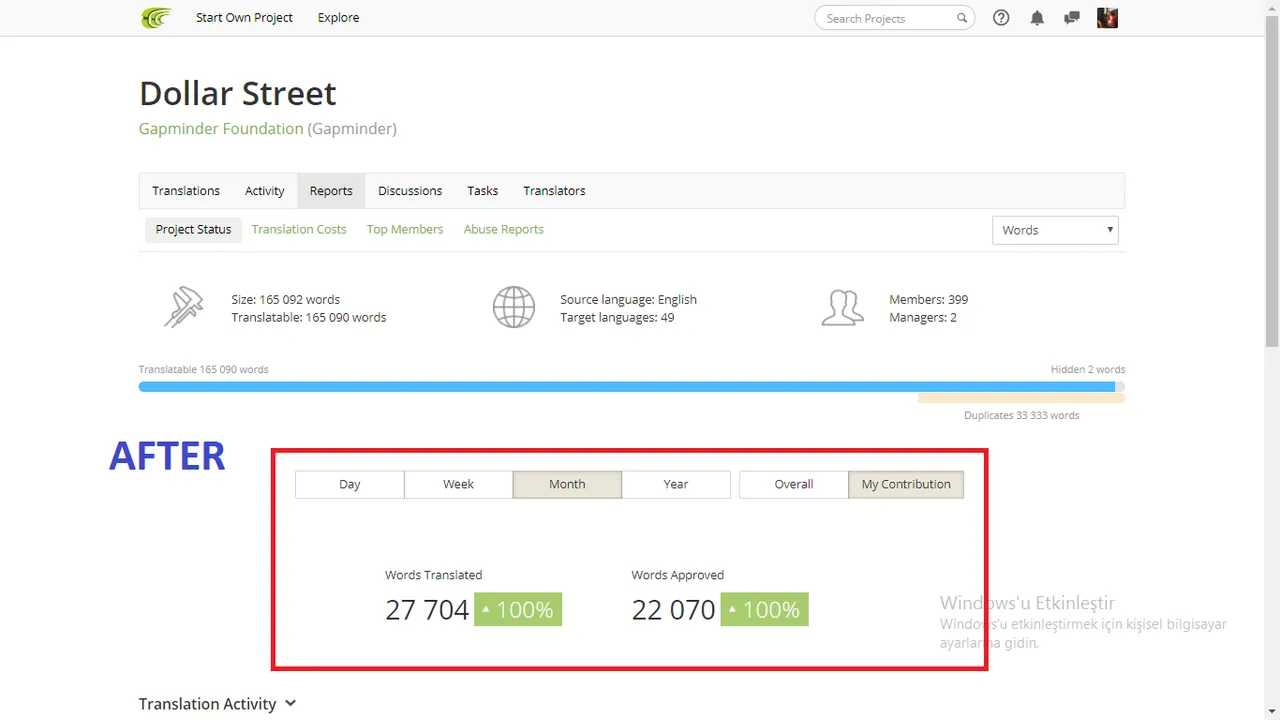Open the messages chat icon
The height and width of the screenshot is (720, 1280).
tap(1072, 18)
